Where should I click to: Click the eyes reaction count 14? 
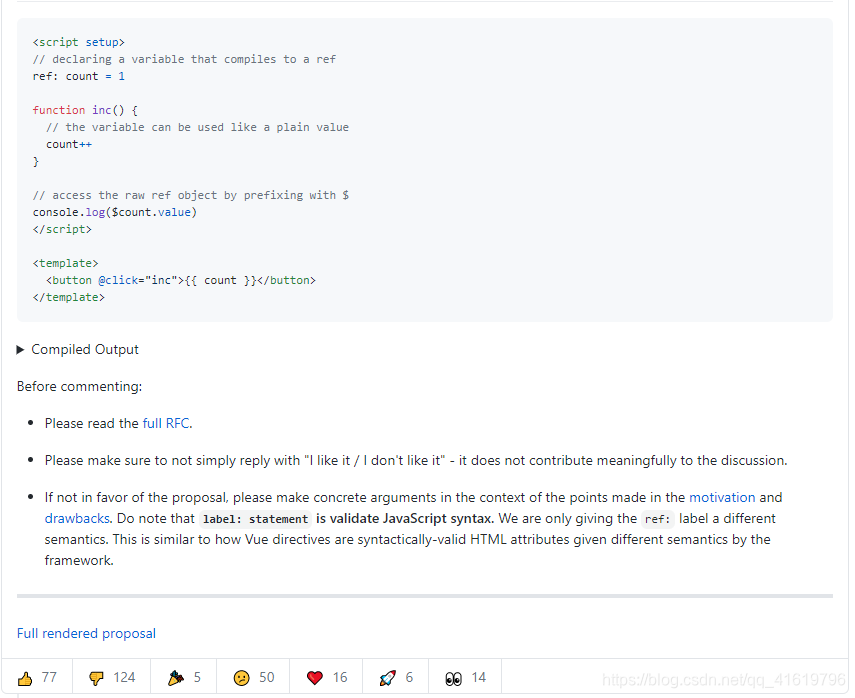click(479, 677)
